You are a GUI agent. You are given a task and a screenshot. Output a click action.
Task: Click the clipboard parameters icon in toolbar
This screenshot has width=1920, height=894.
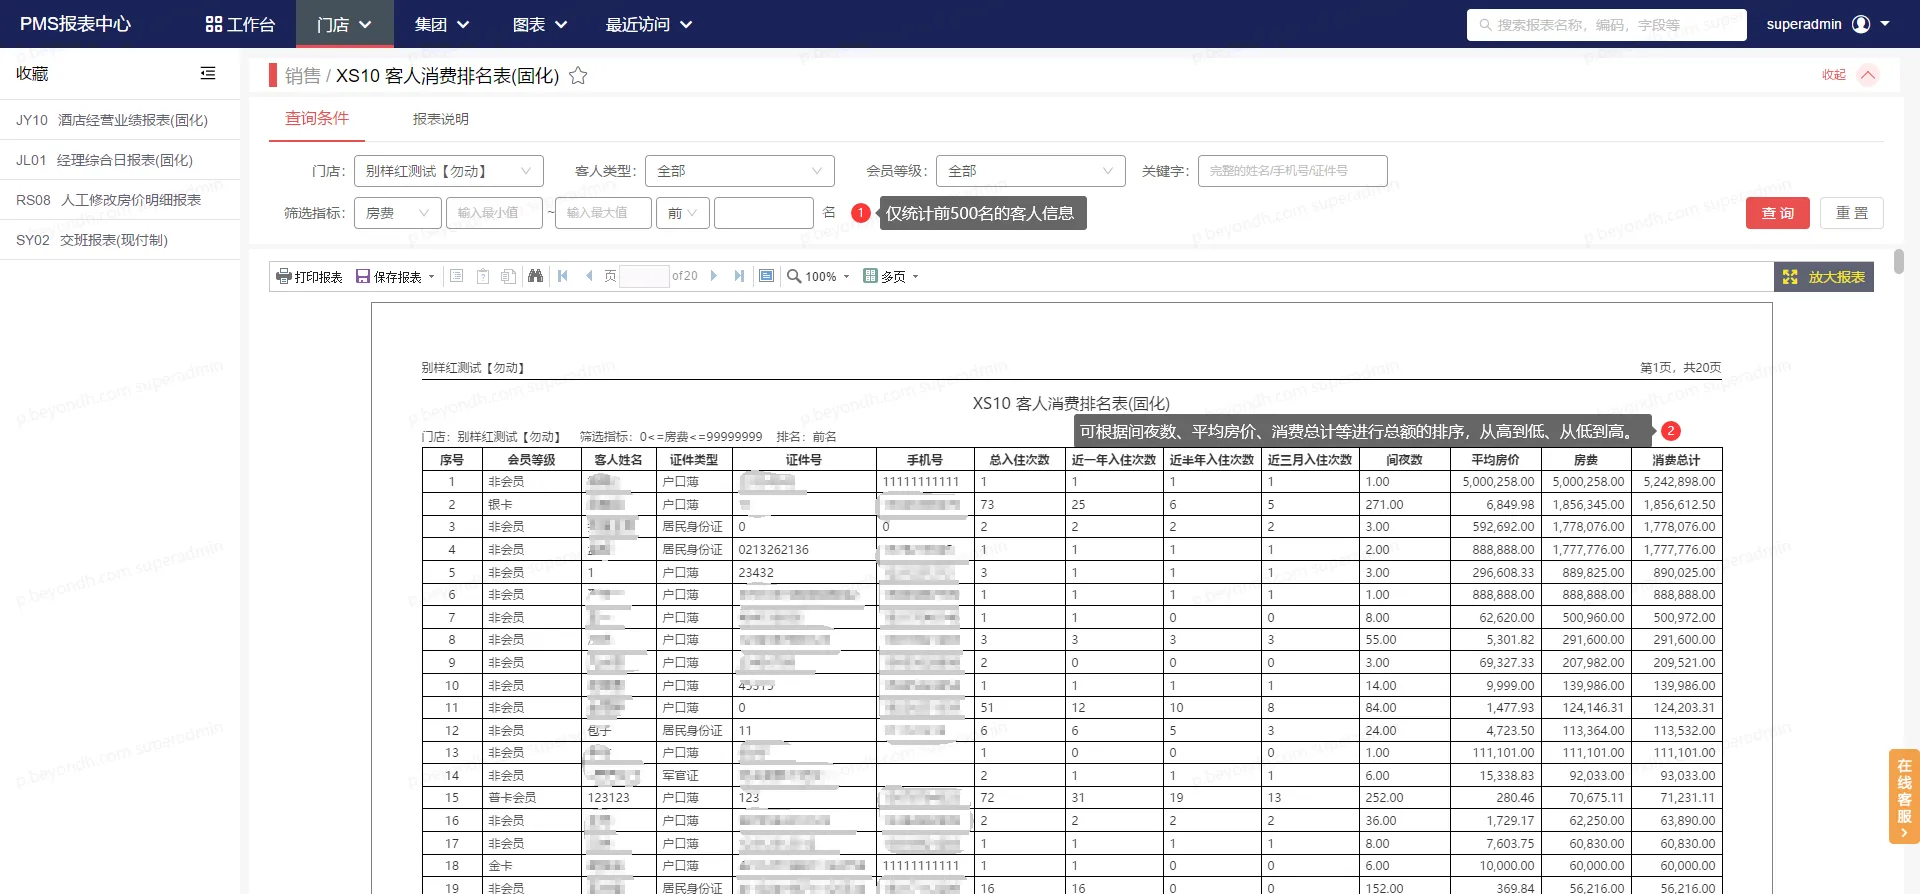pyautogui.click(x=483, y=276)
